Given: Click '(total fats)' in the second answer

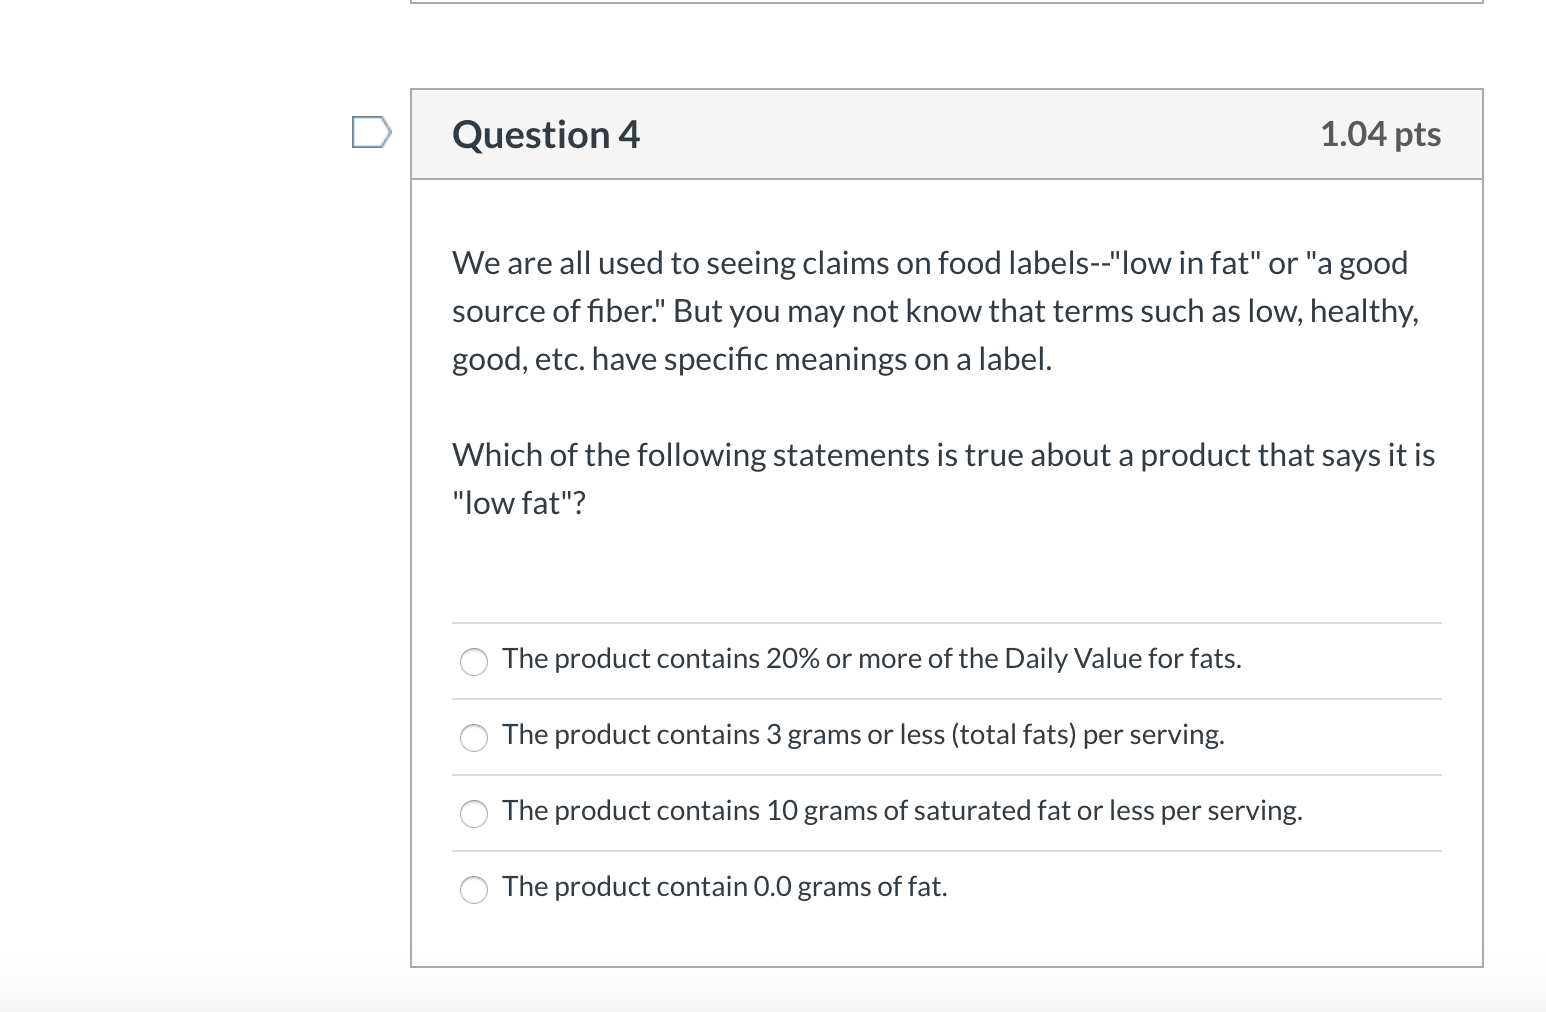Looking at the screenshot, I should 1014,735.
